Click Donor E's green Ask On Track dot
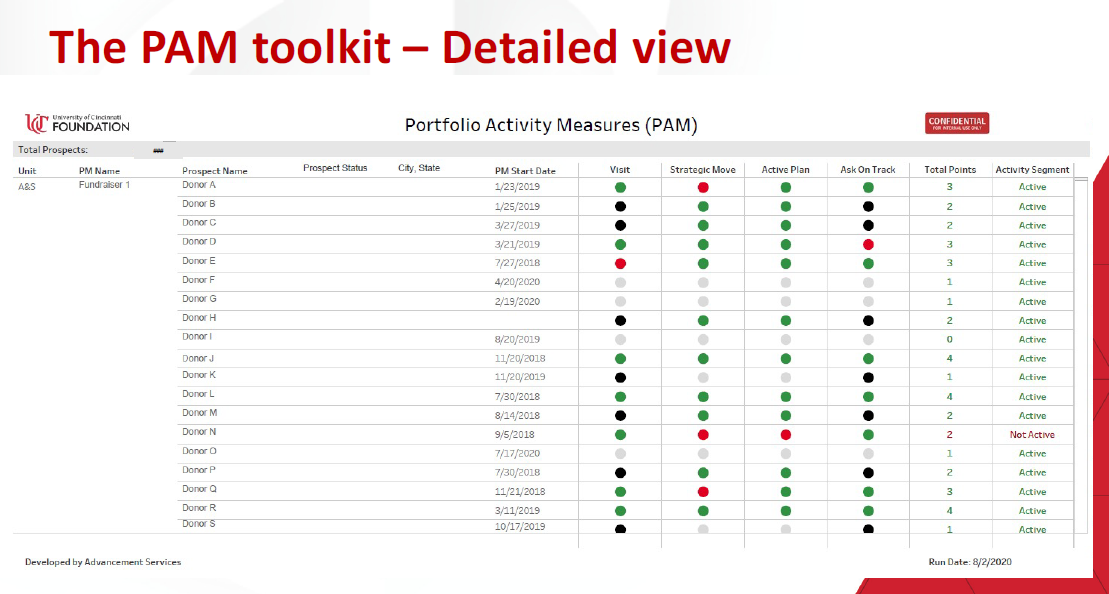 click(868, 263)
